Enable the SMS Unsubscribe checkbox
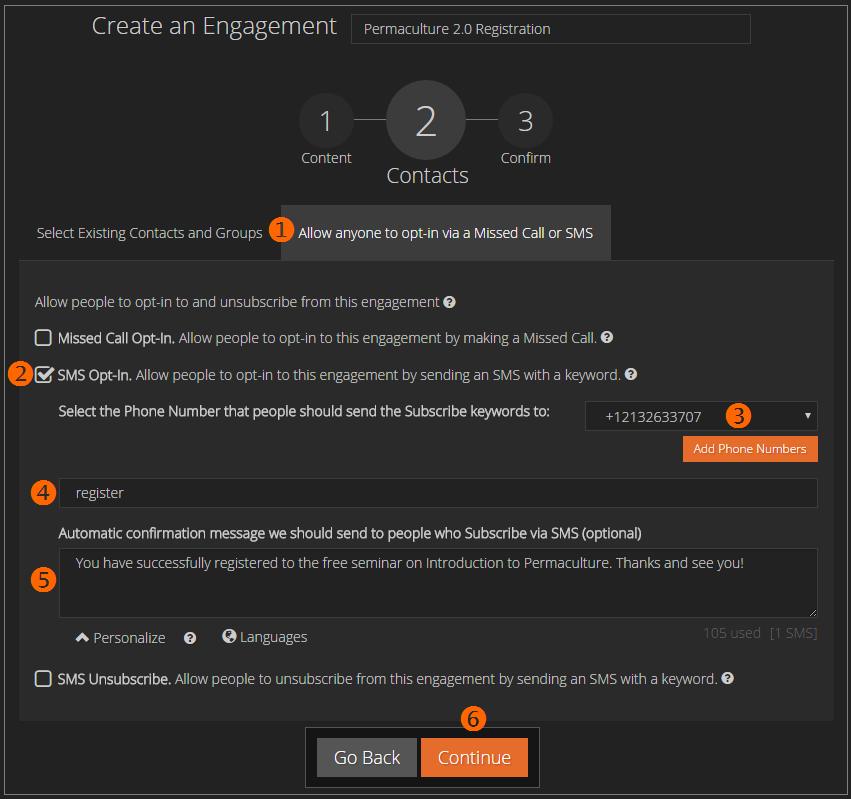This screenshot has height=799, width=851. tap(43, 679)
